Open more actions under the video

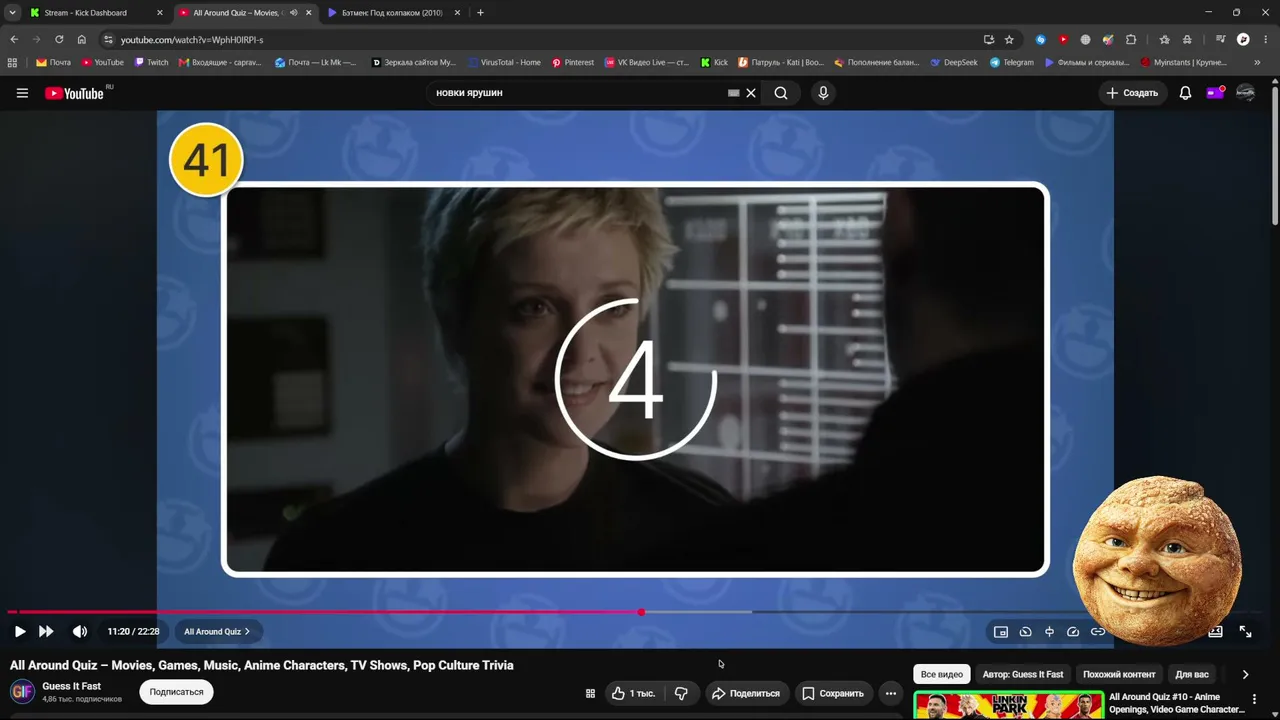tap(890, 693)
